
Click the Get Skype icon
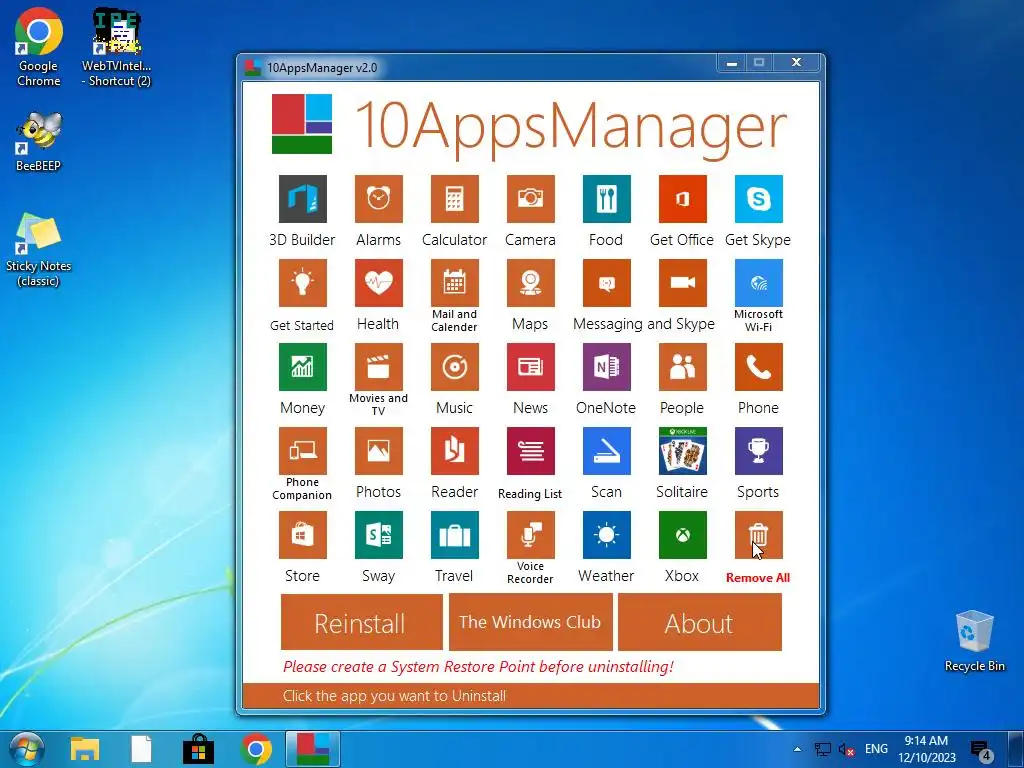[x=758, y=199]
